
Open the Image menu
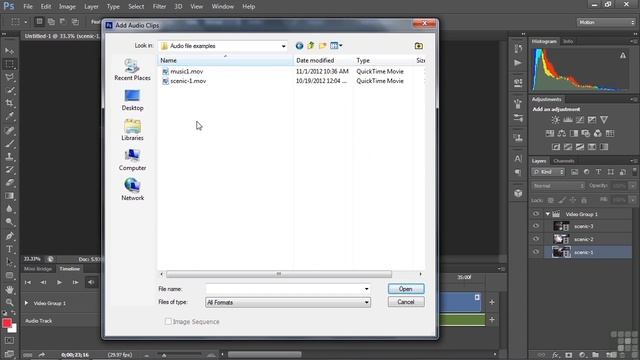tap(67, 7)
